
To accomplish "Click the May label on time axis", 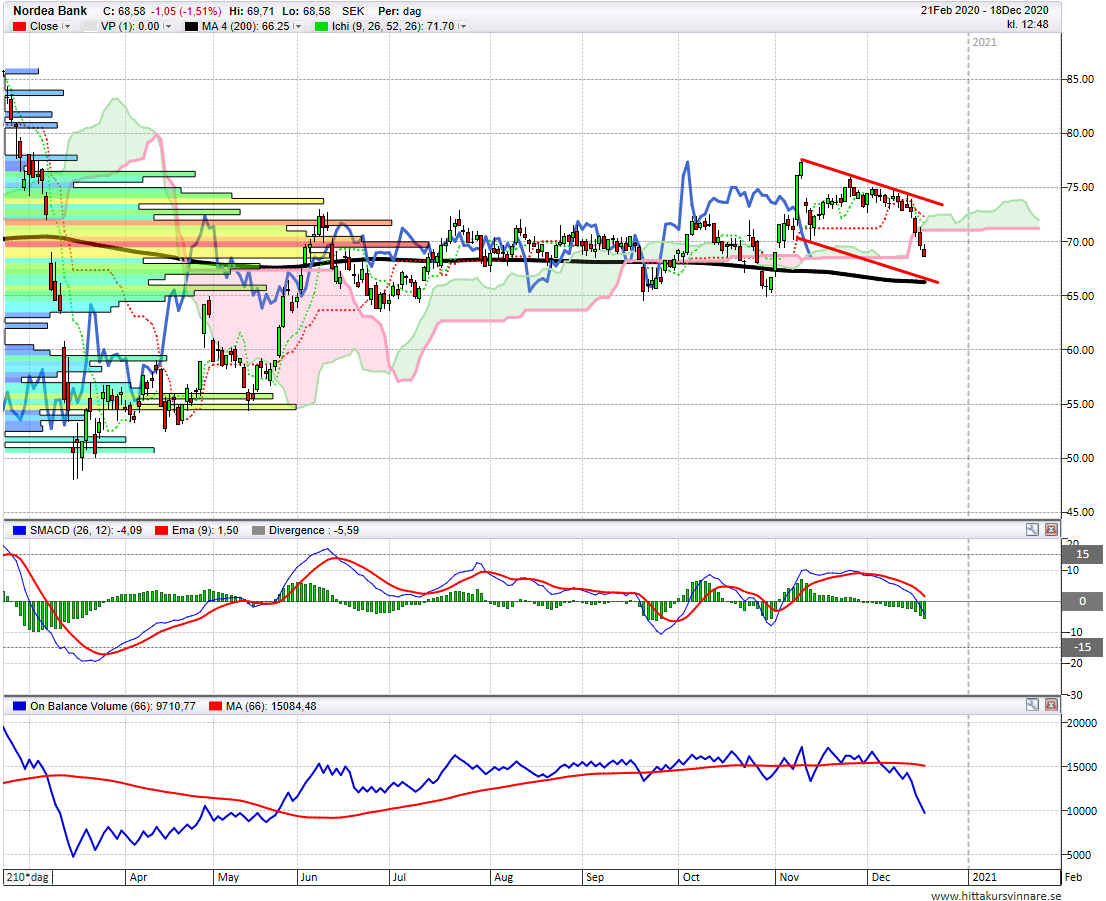I will pyautogui.click(x=229, y=877).
